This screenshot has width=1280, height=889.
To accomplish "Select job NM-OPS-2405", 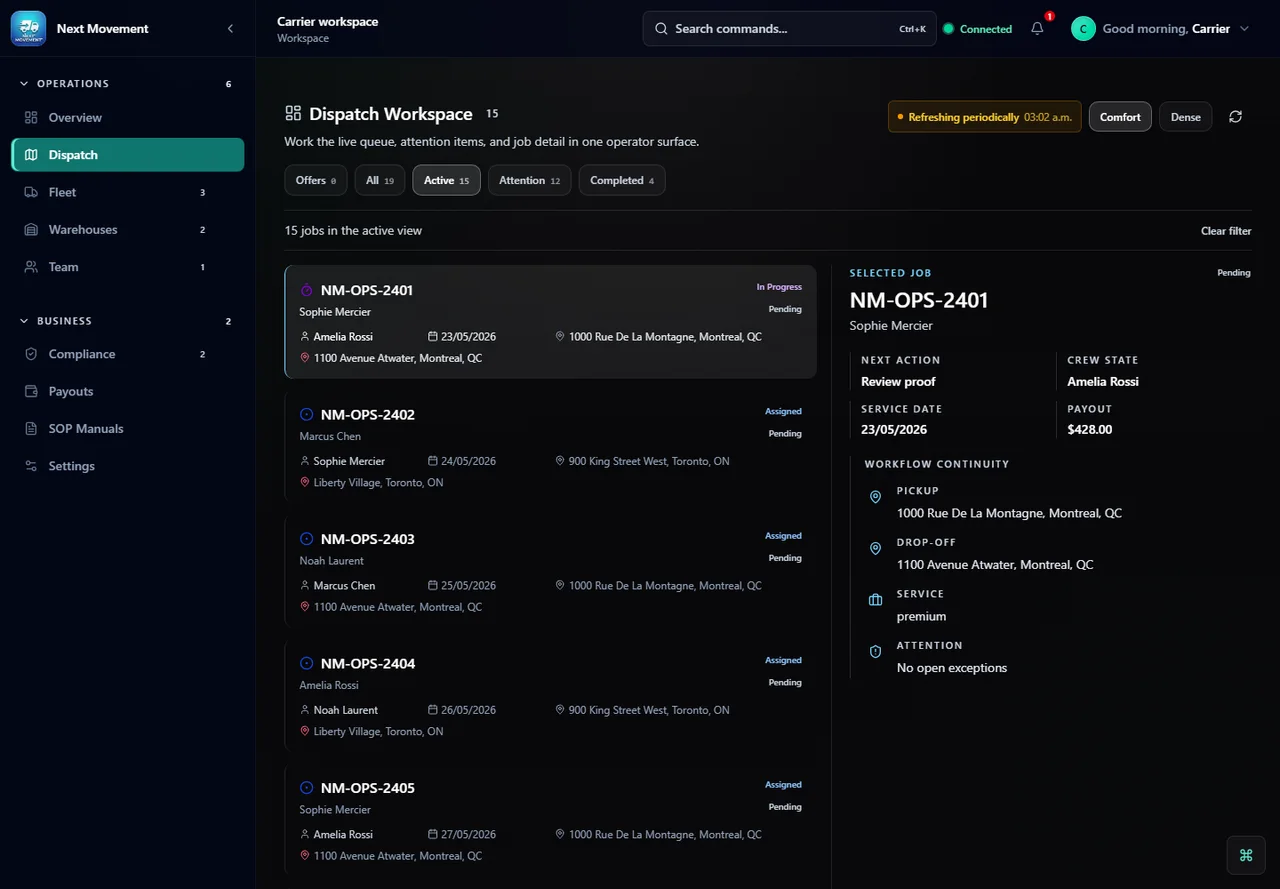I will click(x=550, y=820).
